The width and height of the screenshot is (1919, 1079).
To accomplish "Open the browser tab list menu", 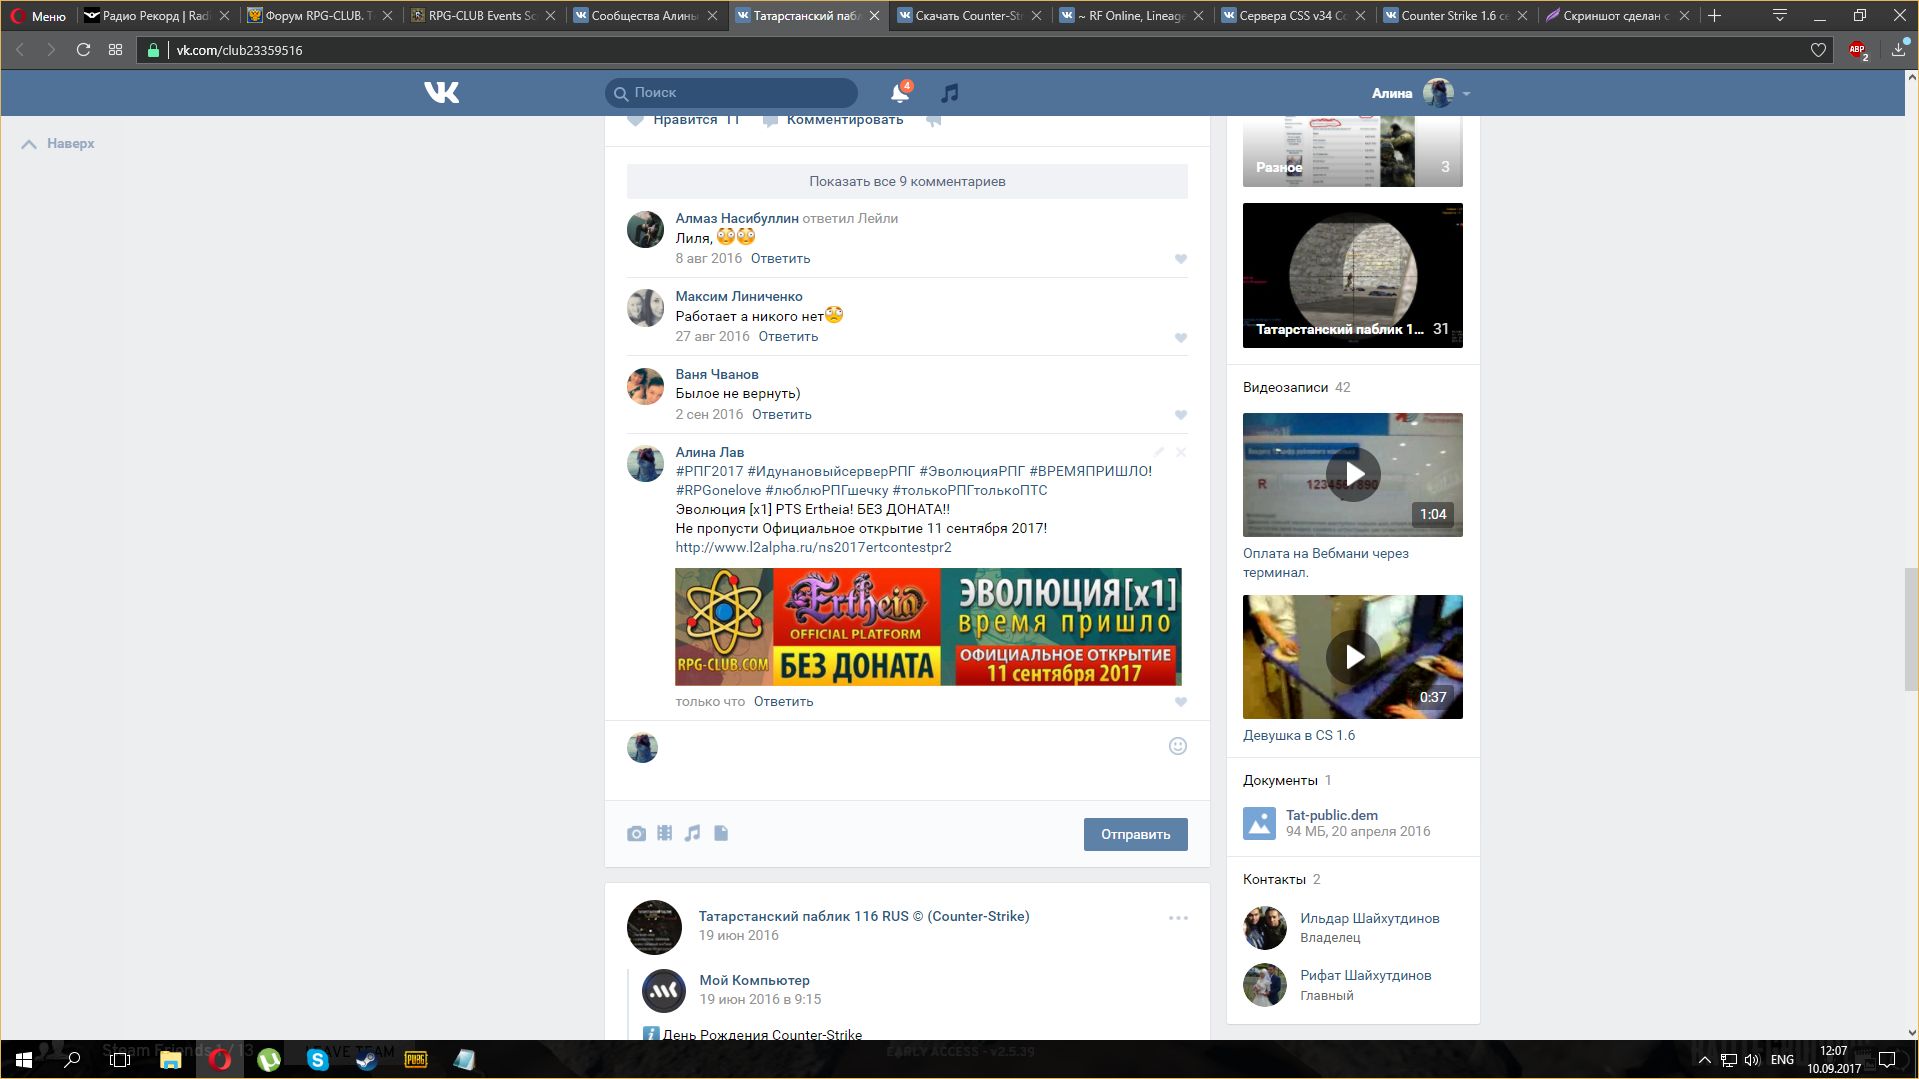I will click(x=1779, y=15).
